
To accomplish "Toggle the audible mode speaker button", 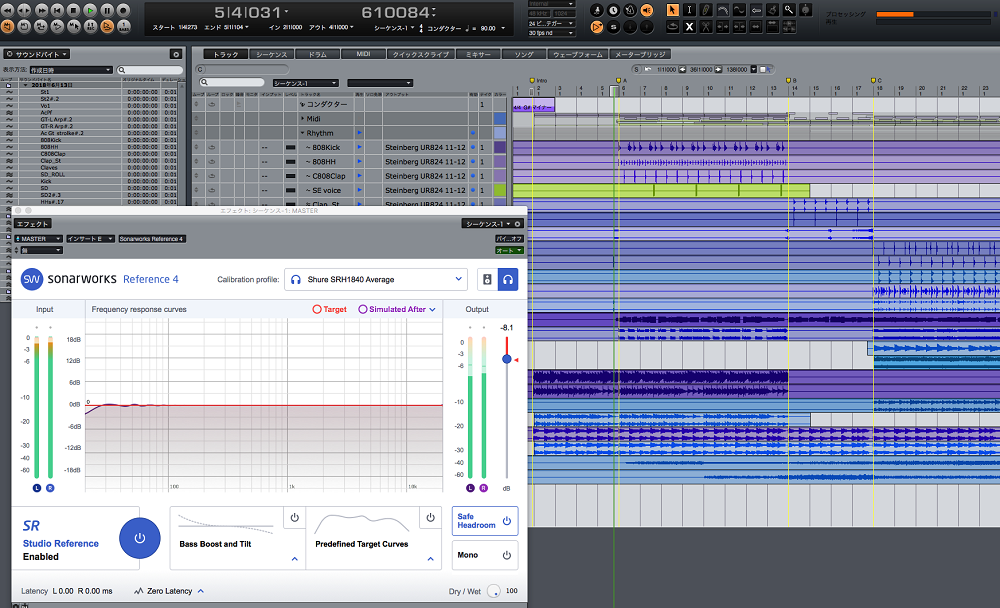I will (x=646, y=10).
